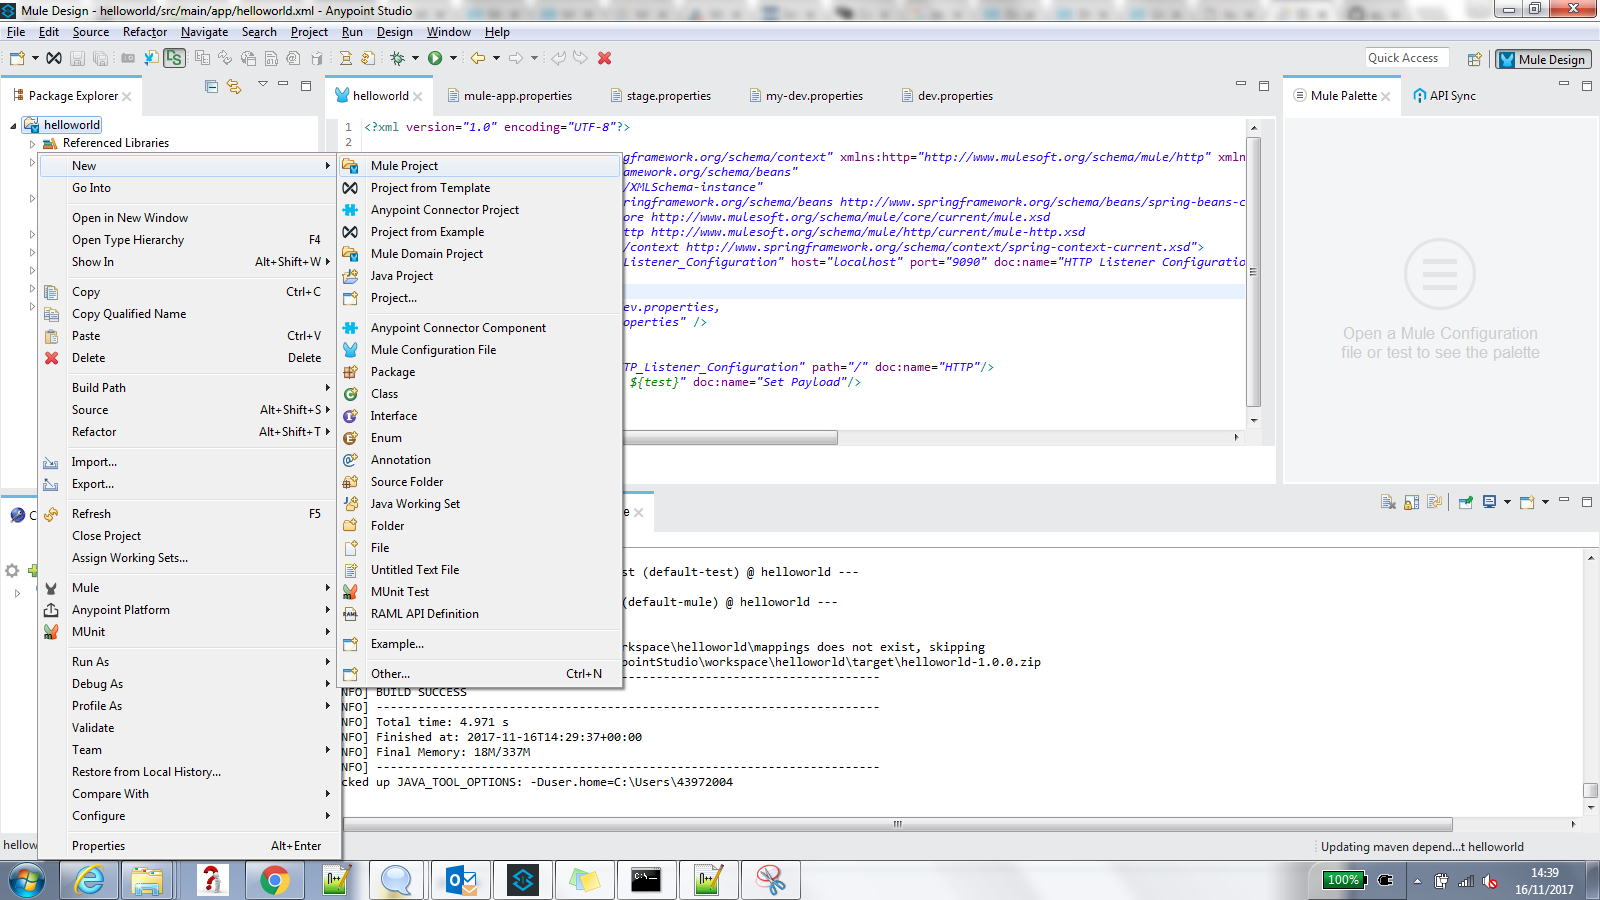Click the Open Perspective icon
This screenshot has height=900, width=1600.
[1474, 59]
